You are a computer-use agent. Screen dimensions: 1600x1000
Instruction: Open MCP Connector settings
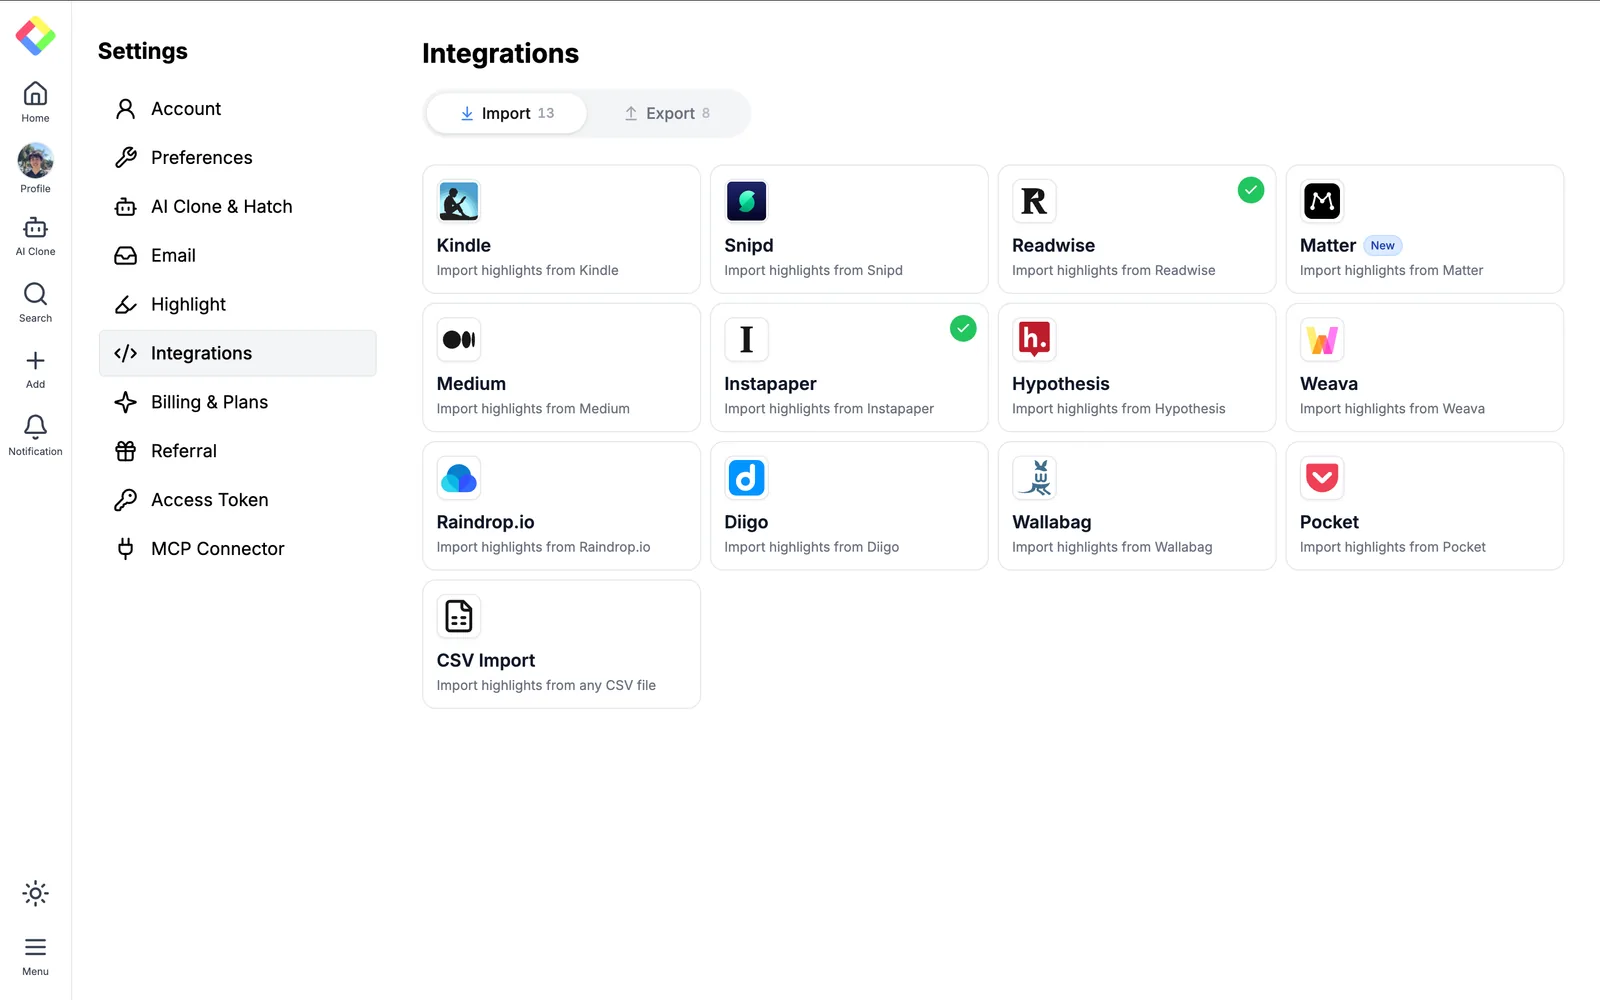click(x=238, y=549)
